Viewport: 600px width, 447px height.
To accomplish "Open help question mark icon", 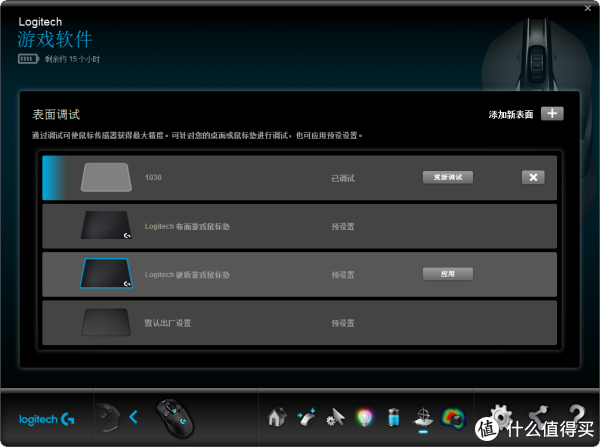I will pos(576,415).
